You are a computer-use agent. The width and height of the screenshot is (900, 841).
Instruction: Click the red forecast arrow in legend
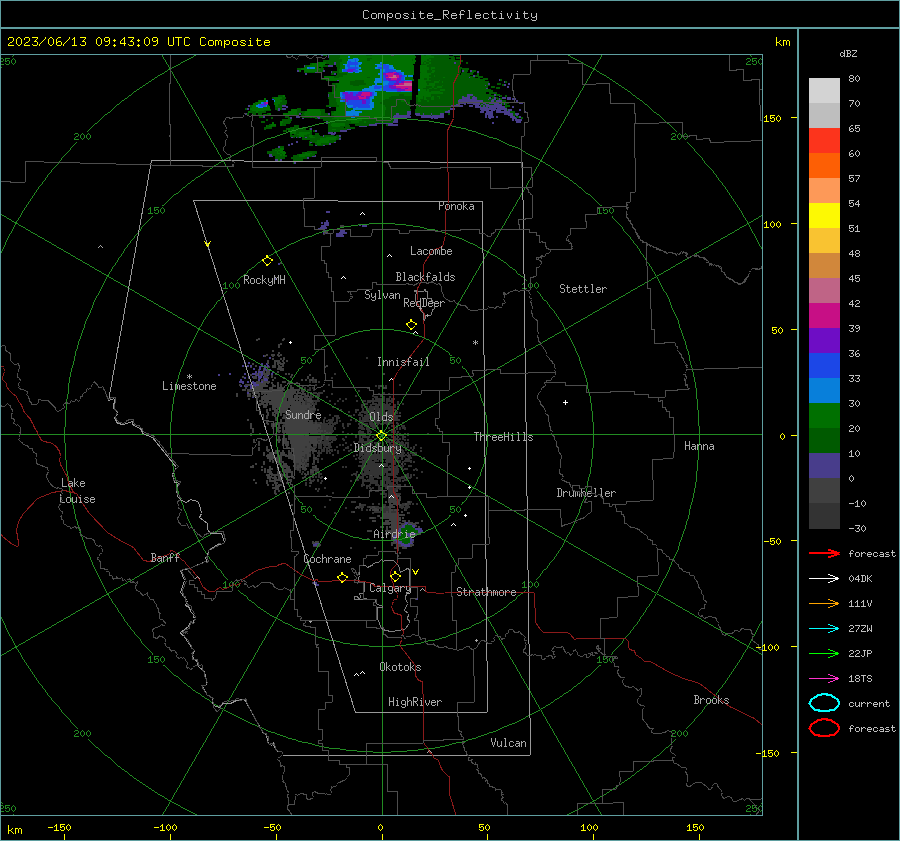coord(824,553)
